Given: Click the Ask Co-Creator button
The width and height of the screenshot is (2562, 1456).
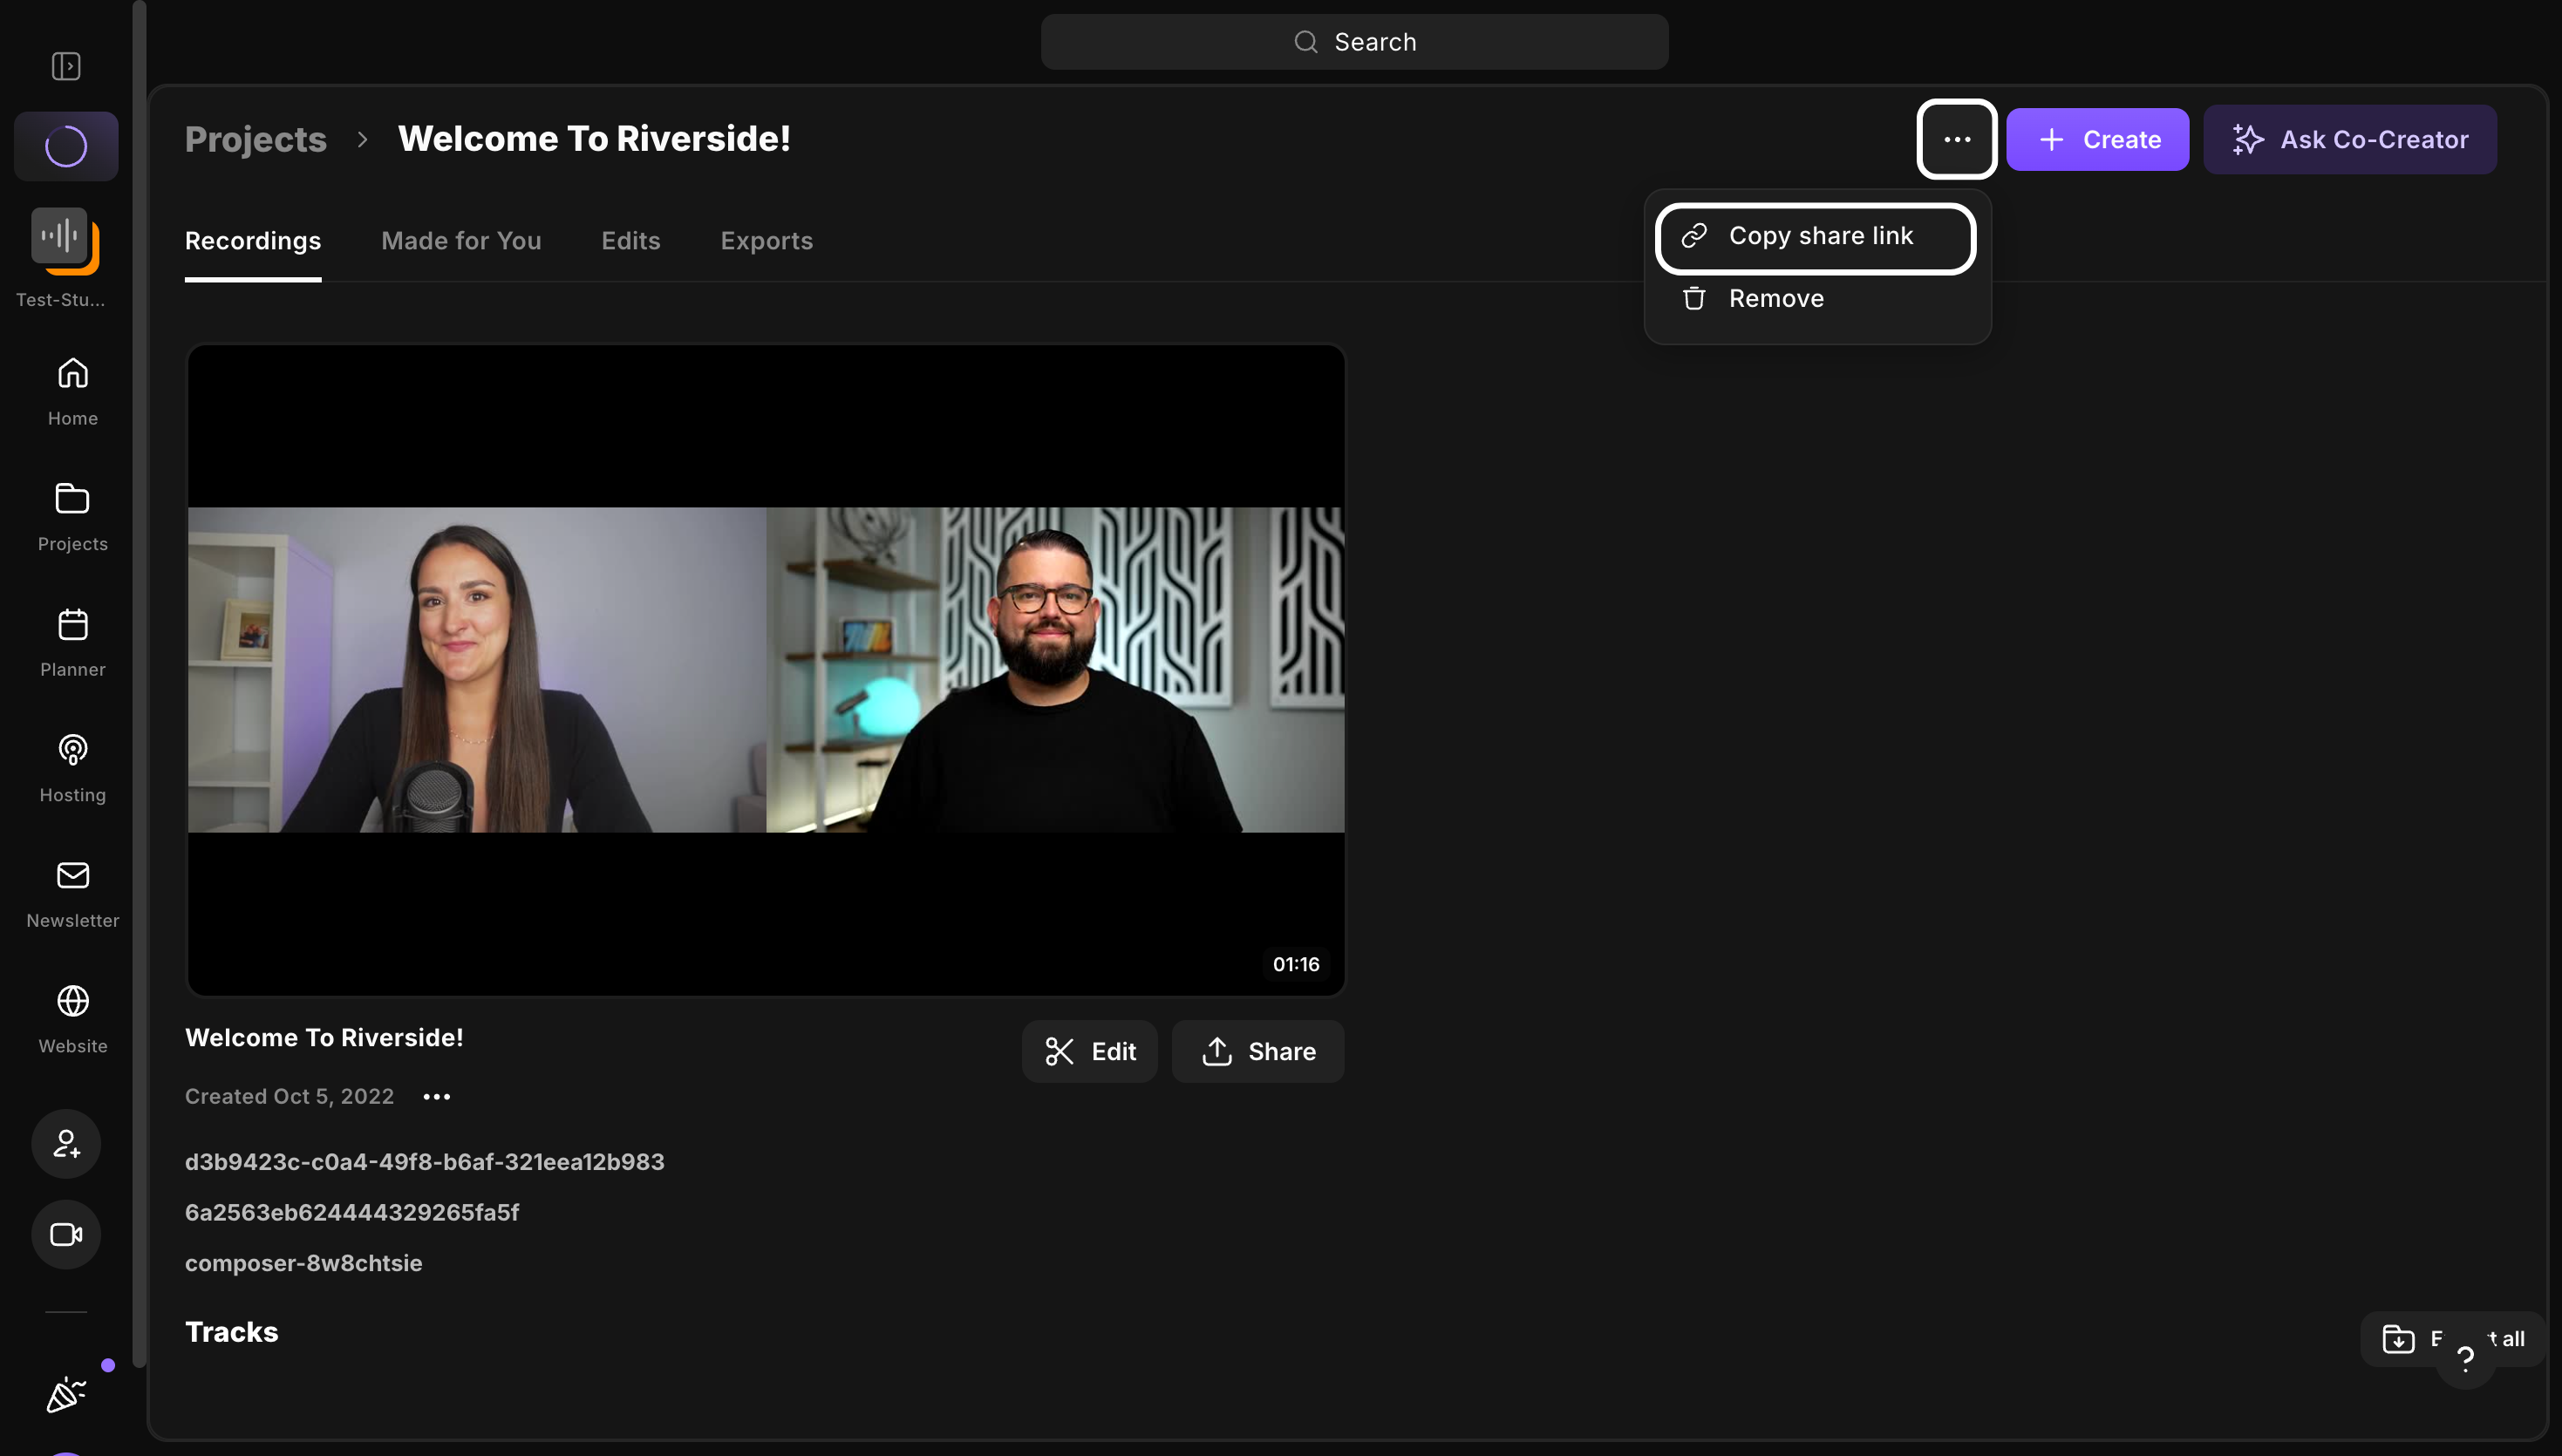Looking at the screenshot, I should 2349,139.
